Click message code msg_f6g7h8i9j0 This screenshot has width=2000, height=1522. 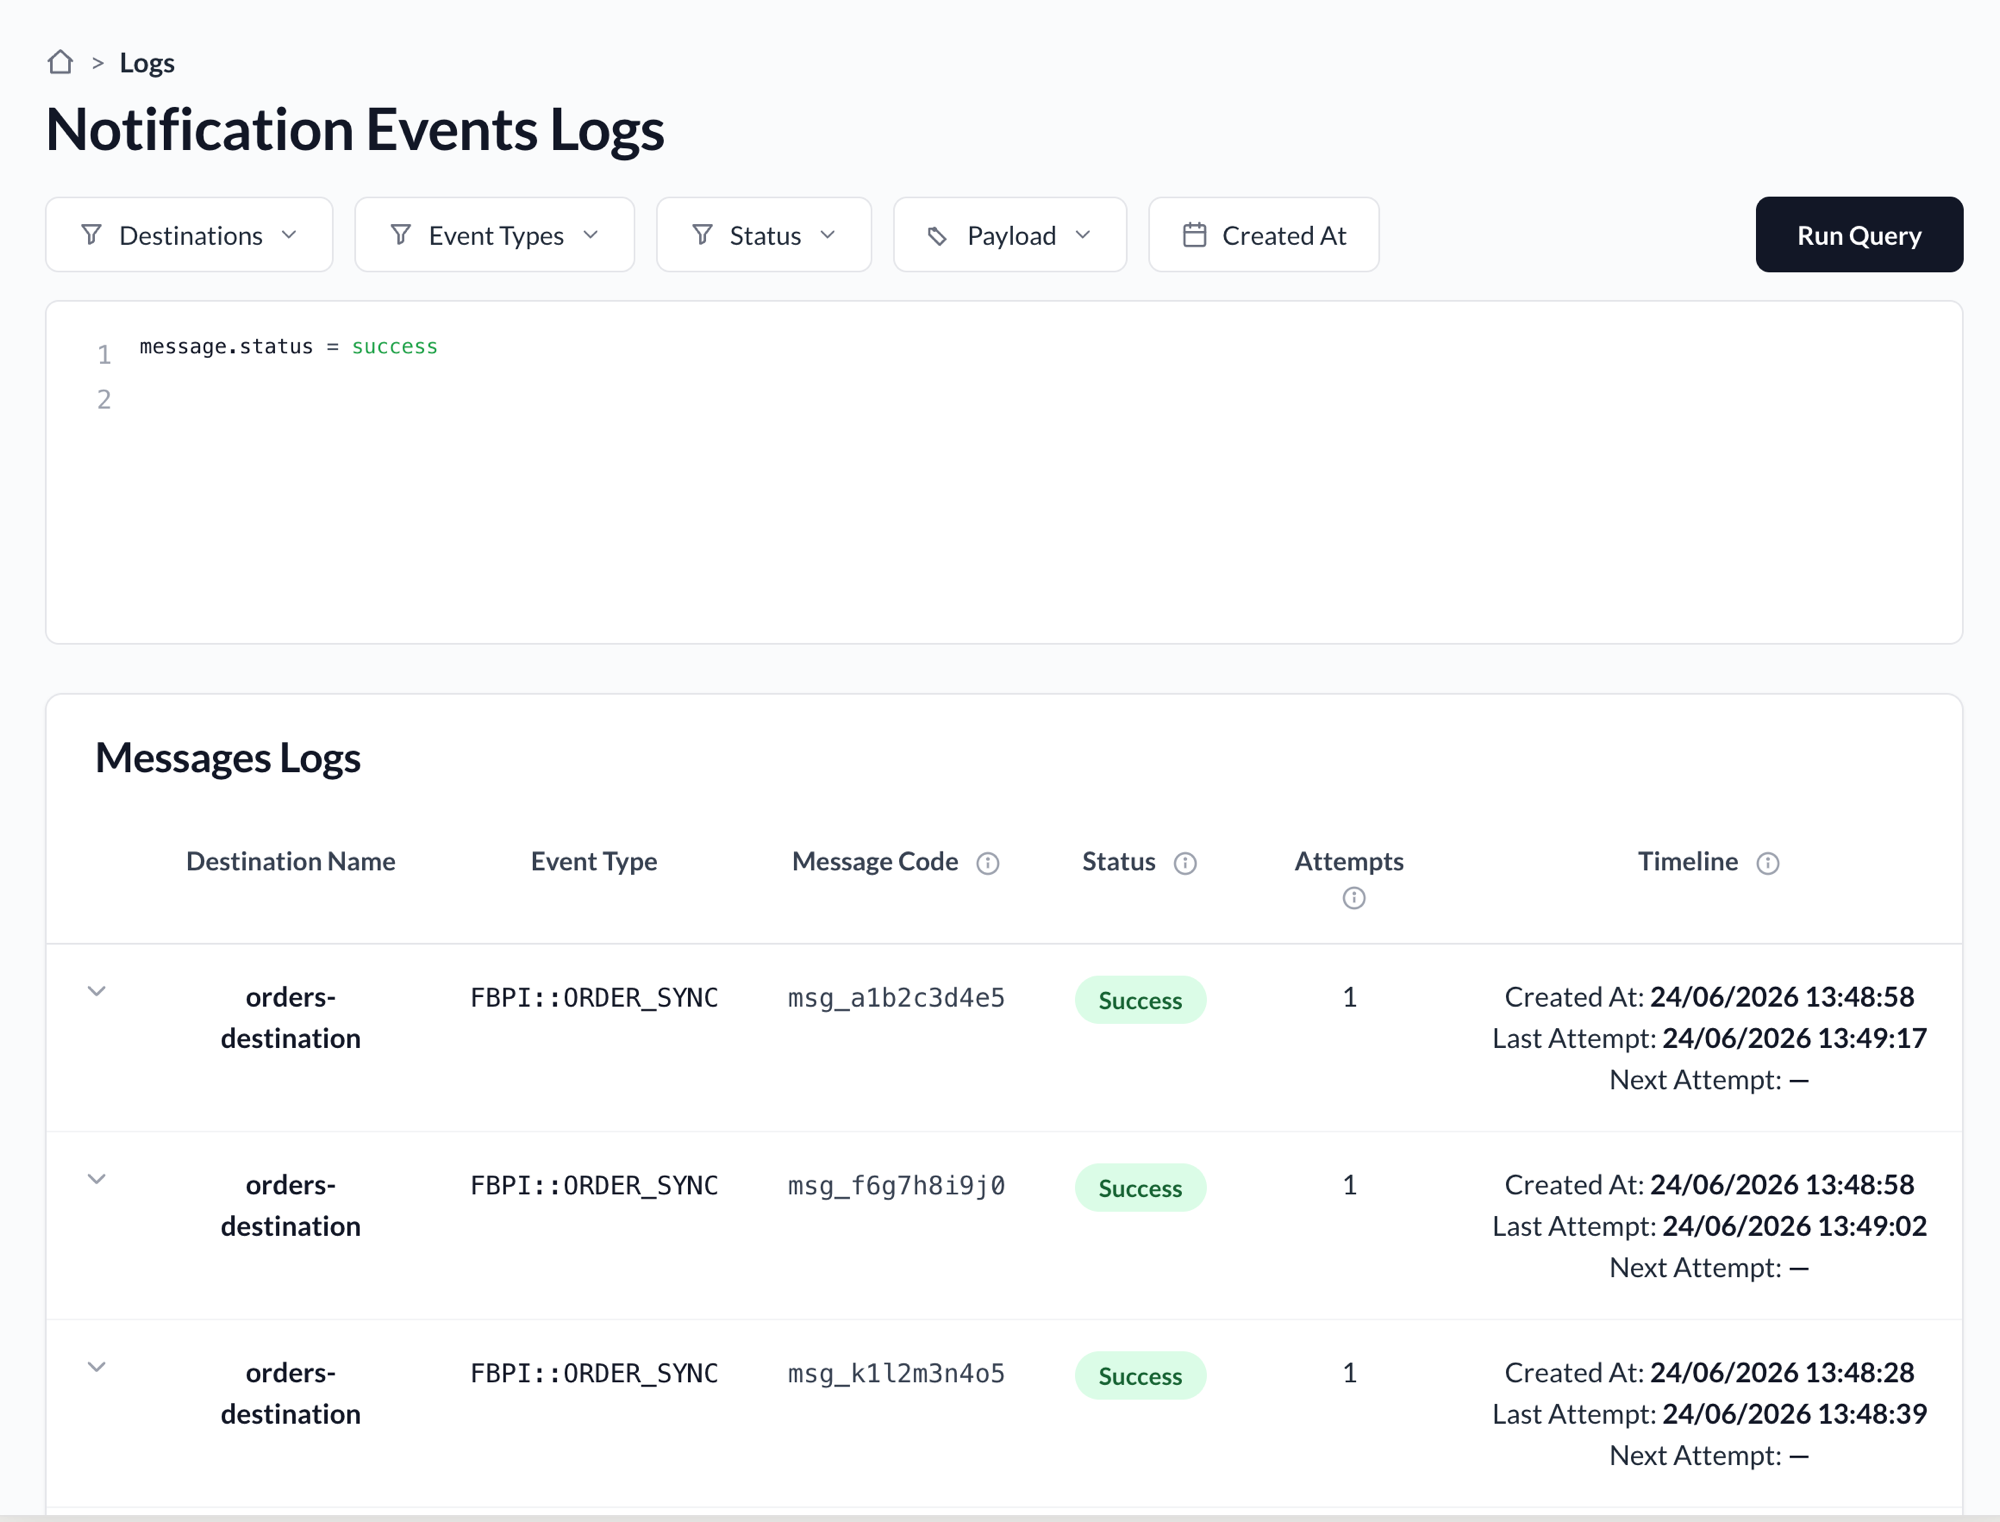[x=896, y=1186]
